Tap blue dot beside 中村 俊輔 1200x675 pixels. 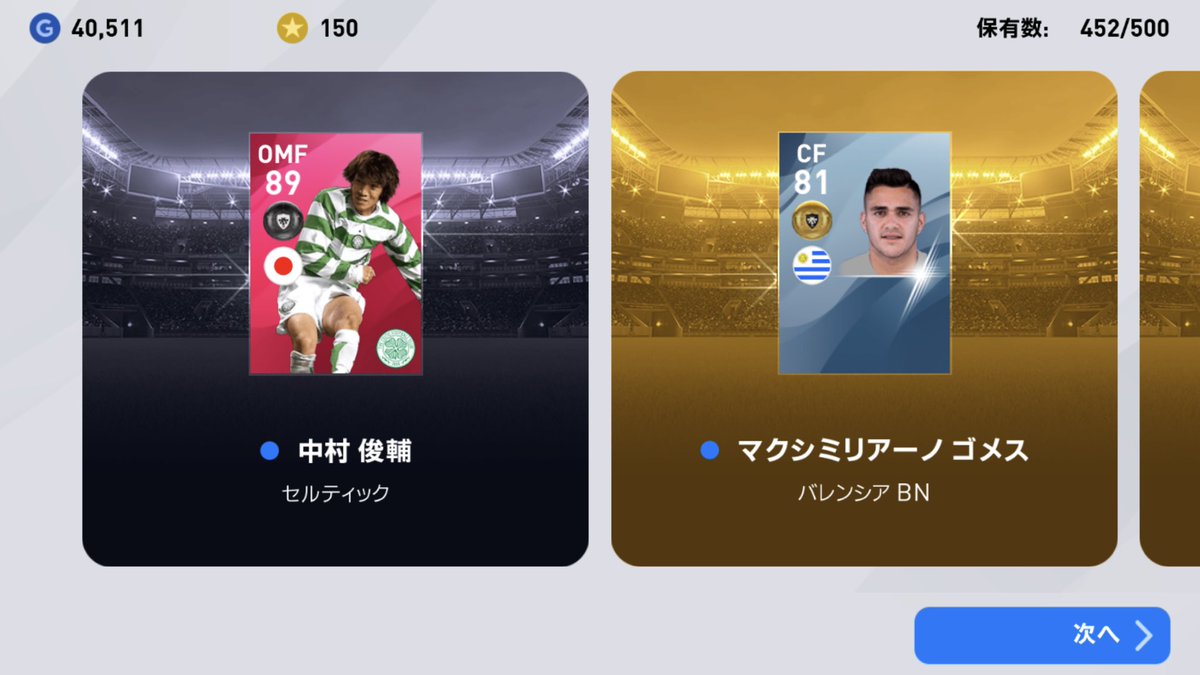[x=269, y=451]
